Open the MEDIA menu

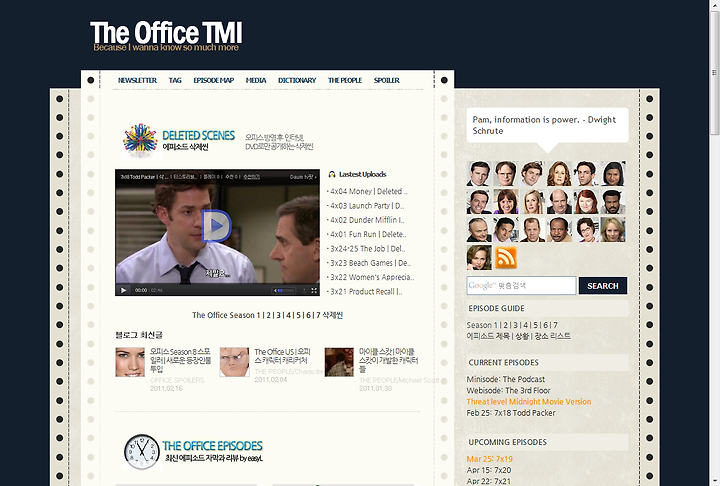tap(256, 80)
